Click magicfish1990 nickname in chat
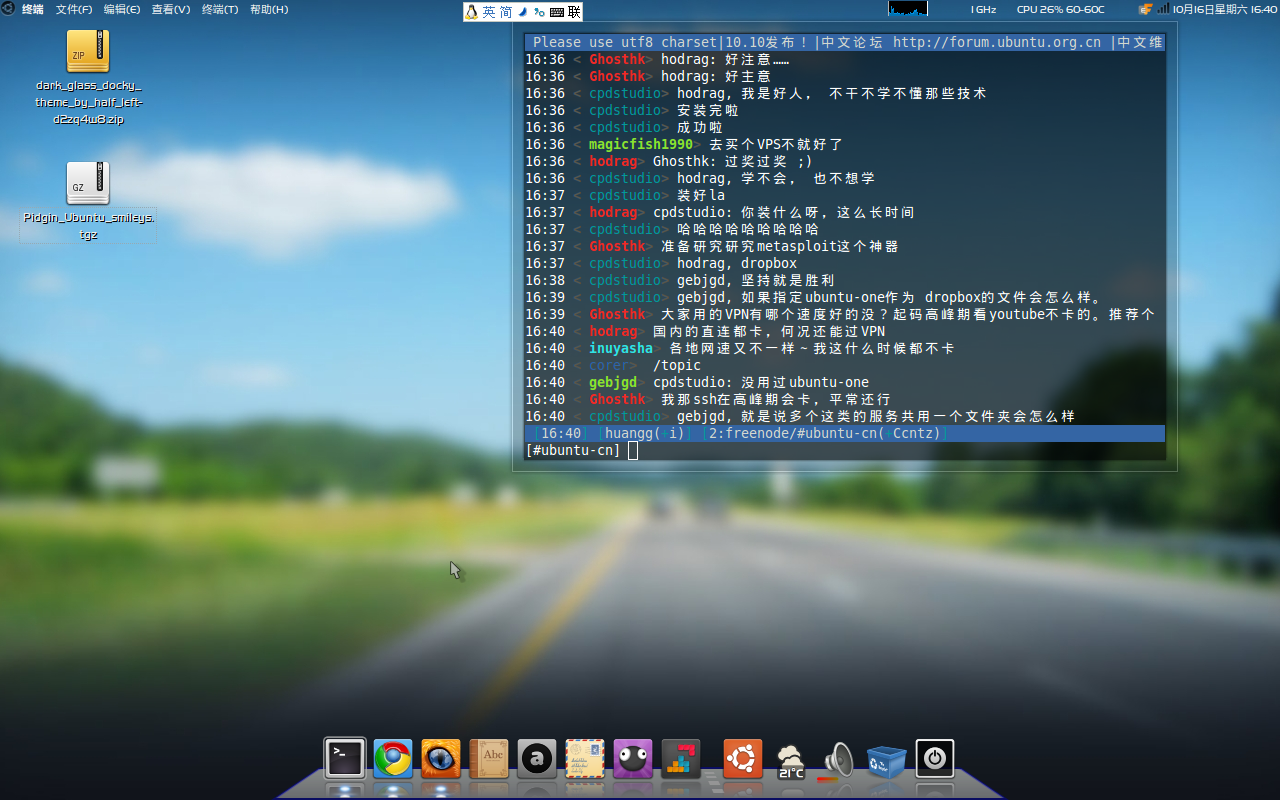 coord(640,144)
